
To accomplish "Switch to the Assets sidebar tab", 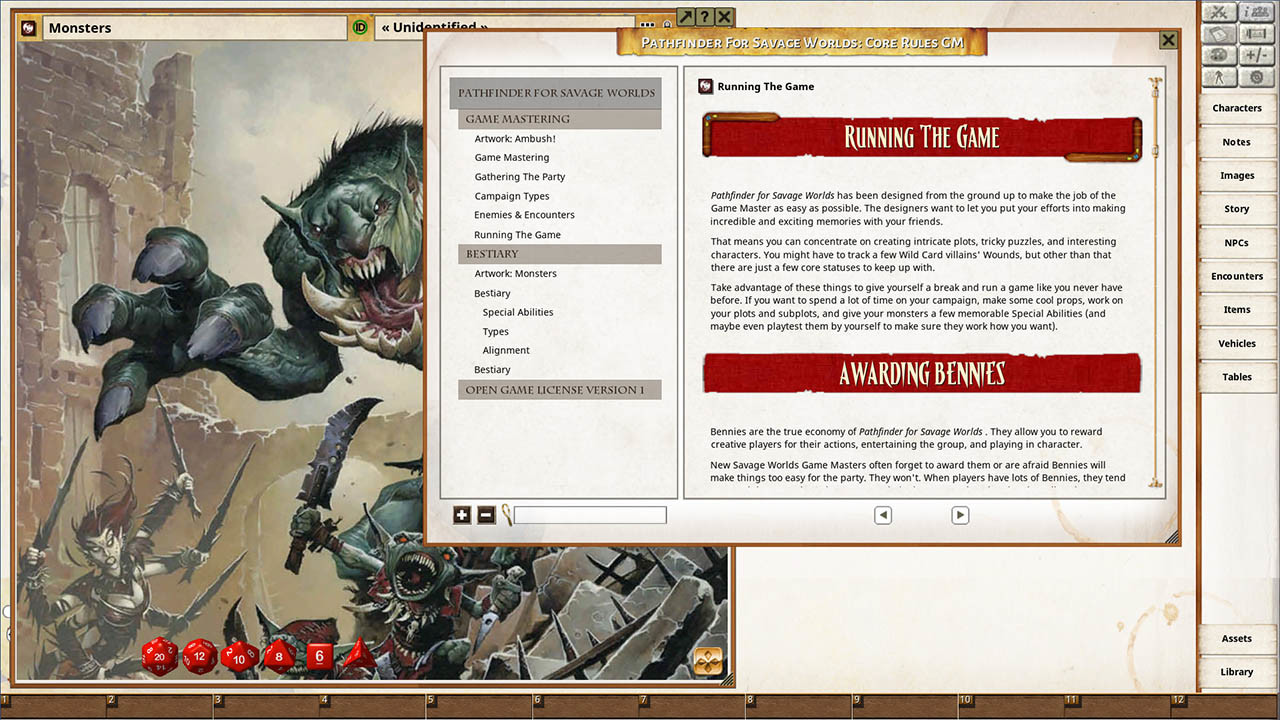I will point(1237,638).
